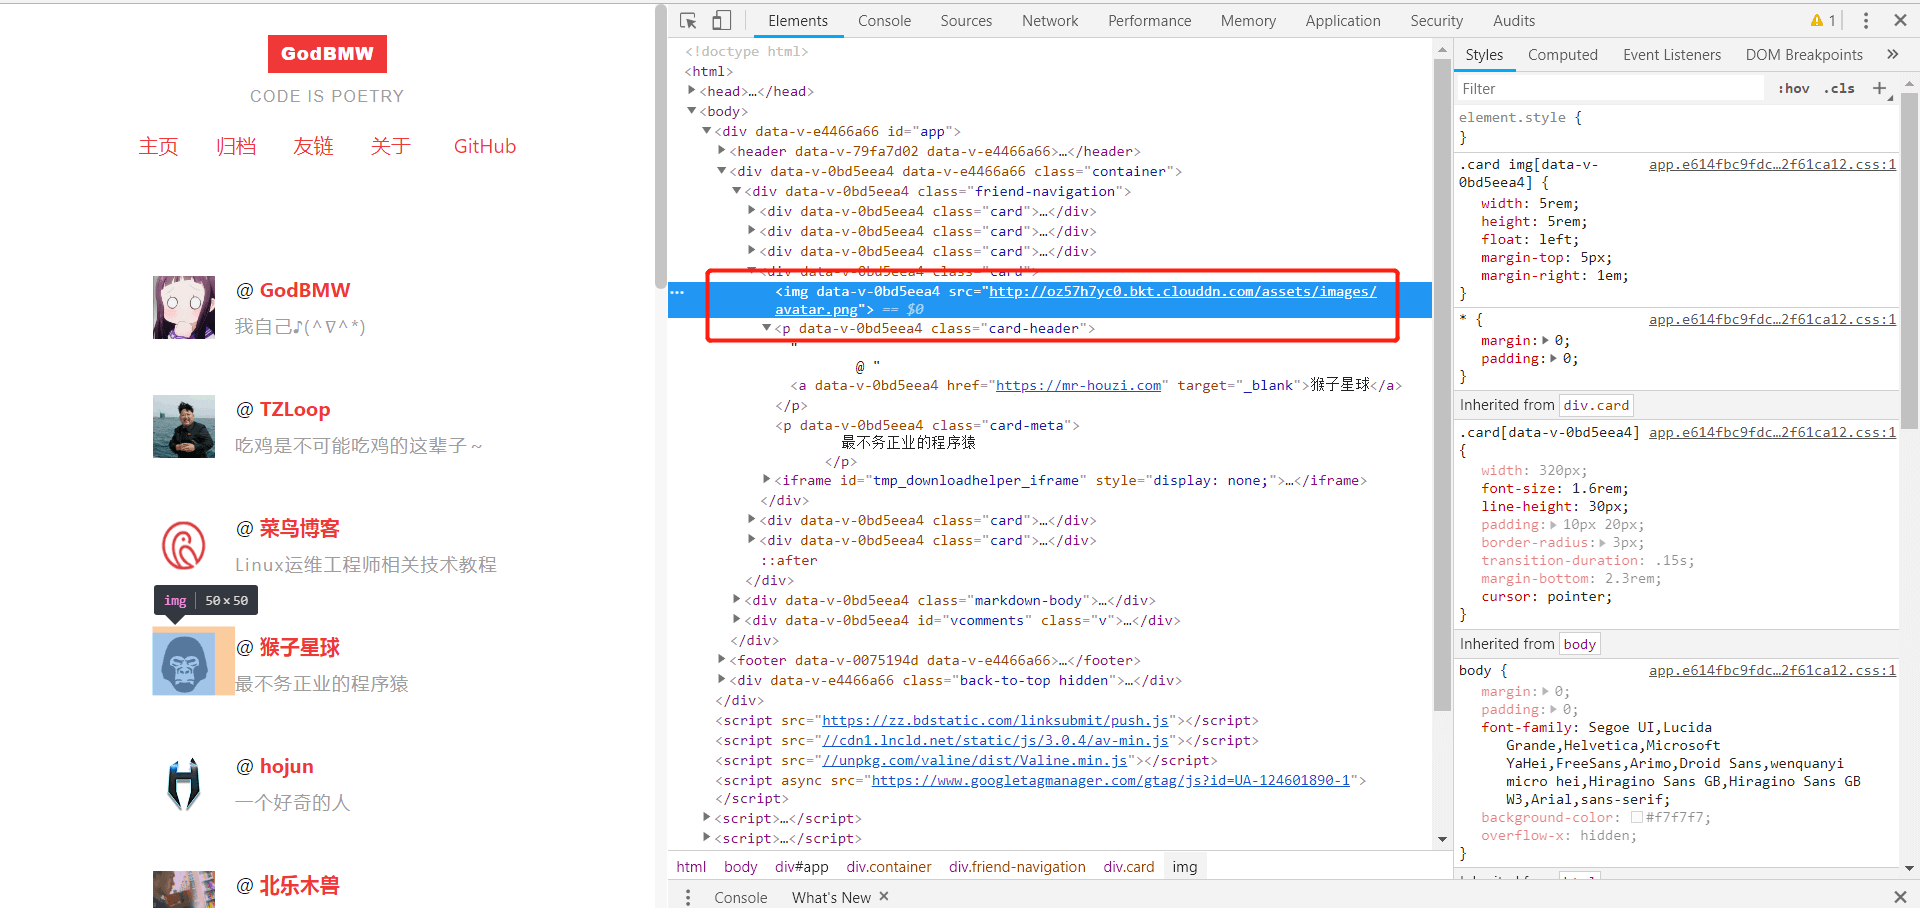Open the Event Listeners tab
The width and height of the screenshot is (1920, 908).
(1671, 54)
